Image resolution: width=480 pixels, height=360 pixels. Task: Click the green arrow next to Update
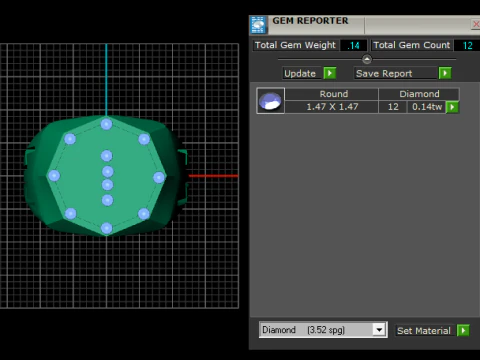[330, 73]
